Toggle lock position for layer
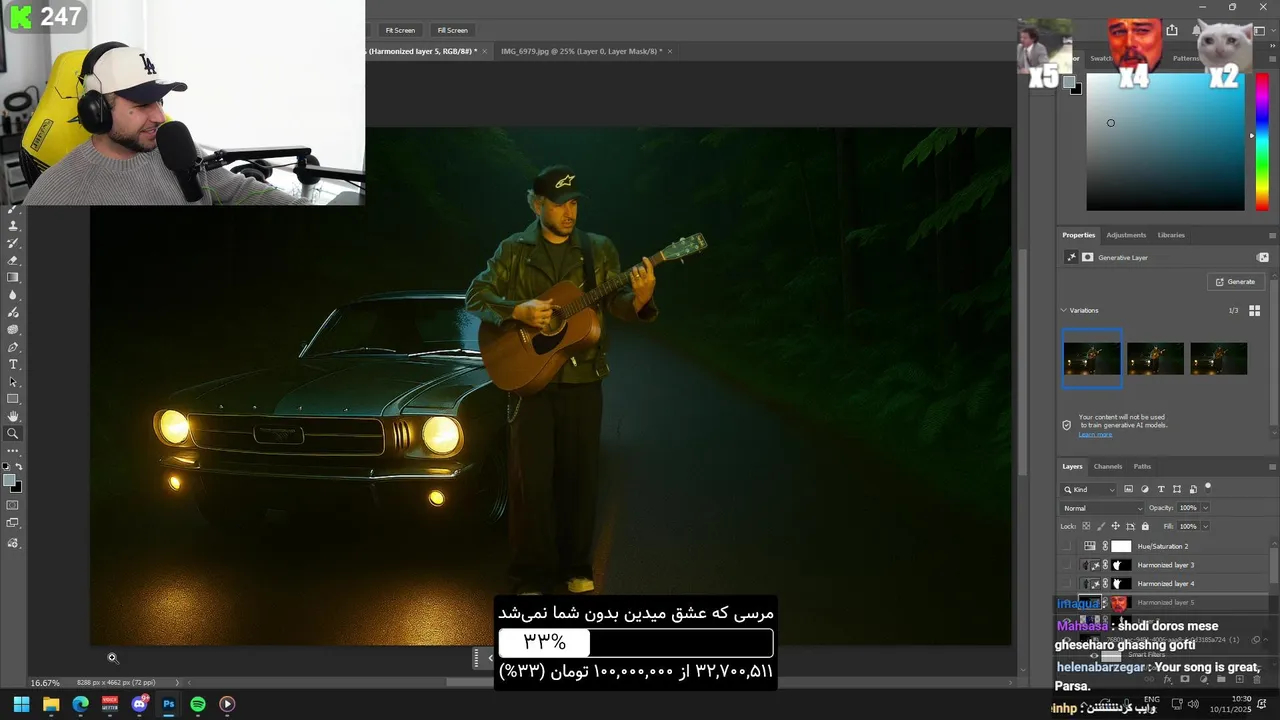 point(1116,526)
